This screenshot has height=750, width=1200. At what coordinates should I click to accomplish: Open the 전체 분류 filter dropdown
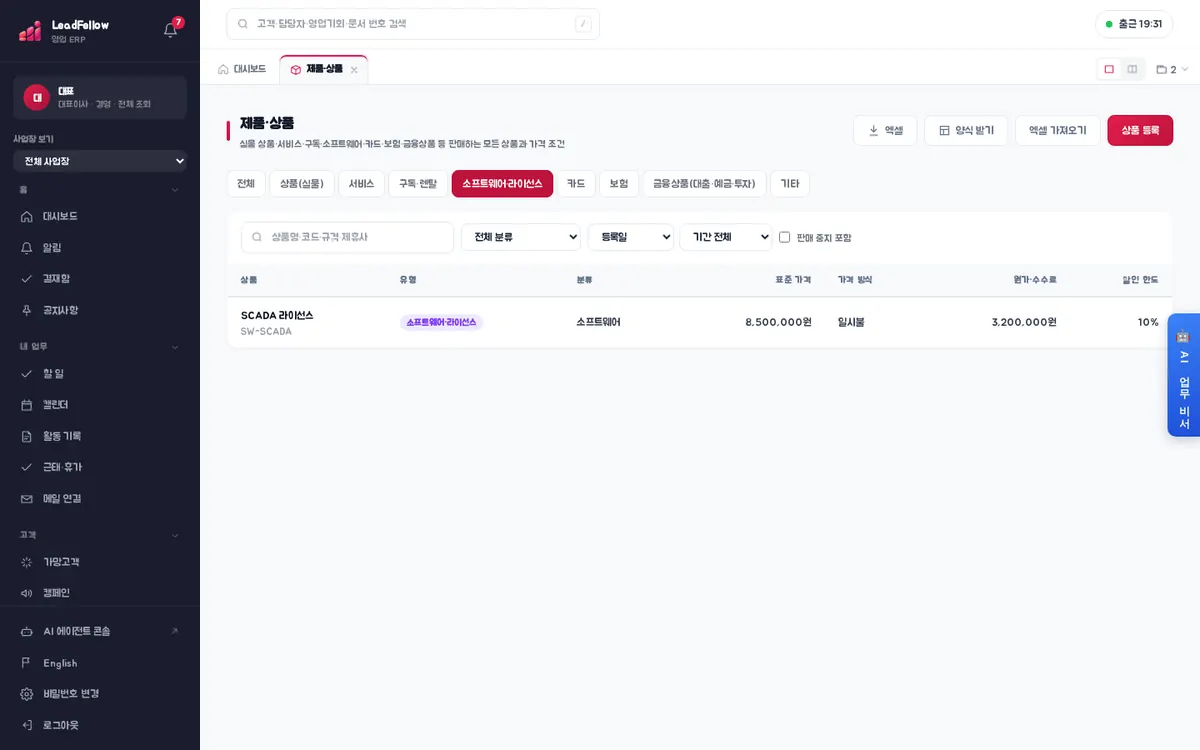click(521, 237)
